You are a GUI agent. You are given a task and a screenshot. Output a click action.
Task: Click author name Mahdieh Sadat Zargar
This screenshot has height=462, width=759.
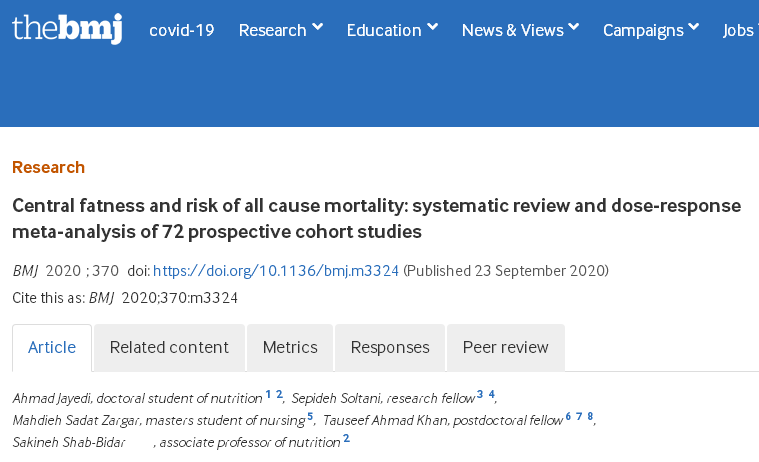tap(76, 421)
